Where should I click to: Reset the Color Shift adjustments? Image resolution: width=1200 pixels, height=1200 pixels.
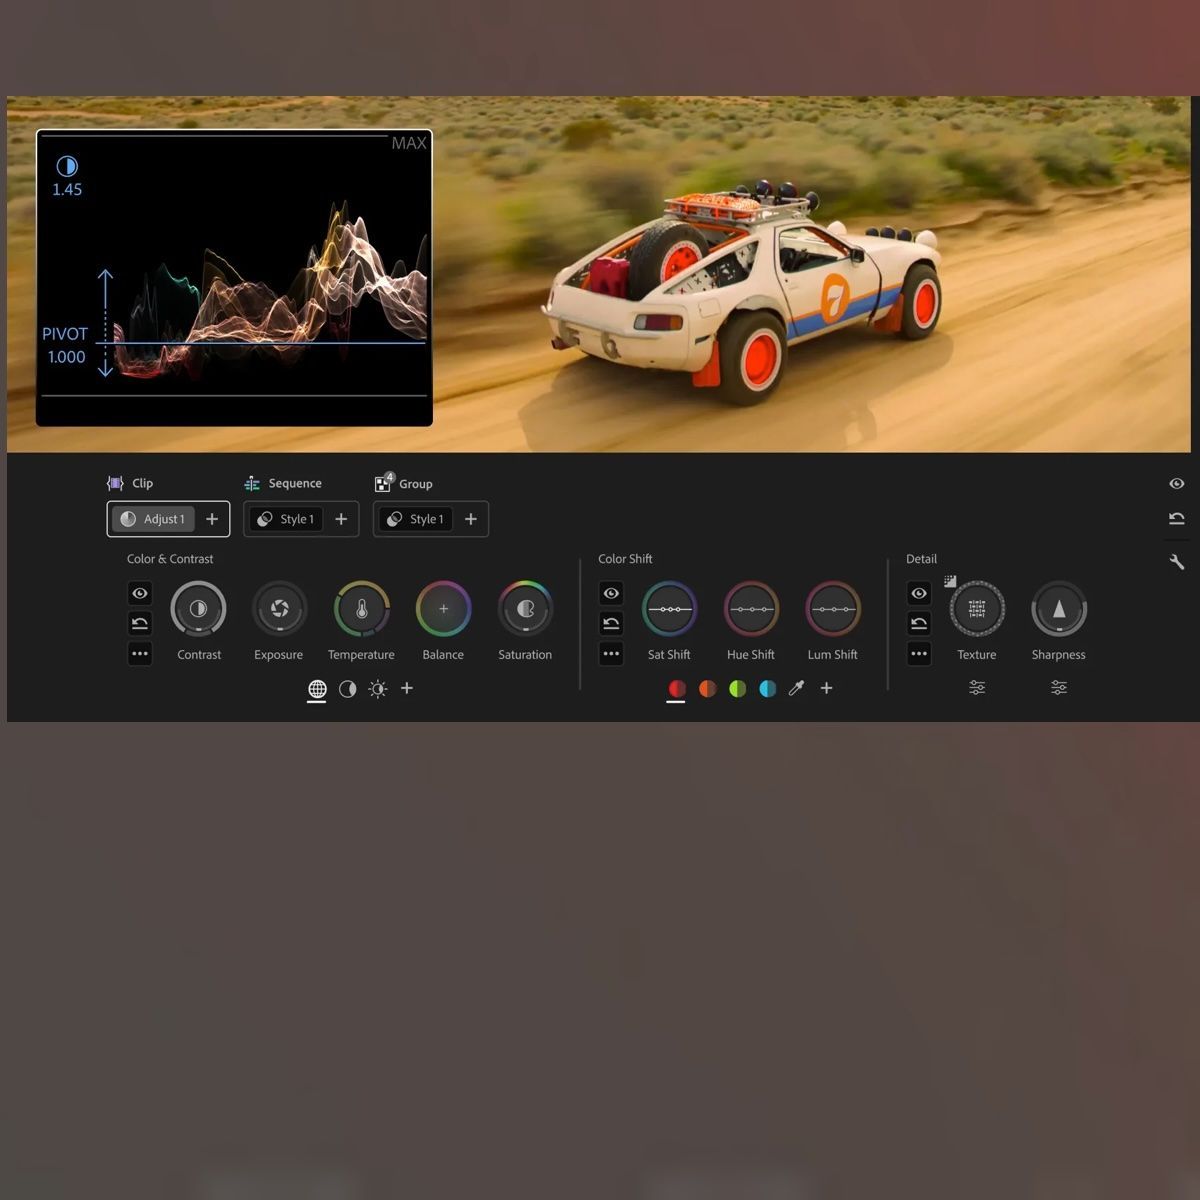(x=610, y=623)
